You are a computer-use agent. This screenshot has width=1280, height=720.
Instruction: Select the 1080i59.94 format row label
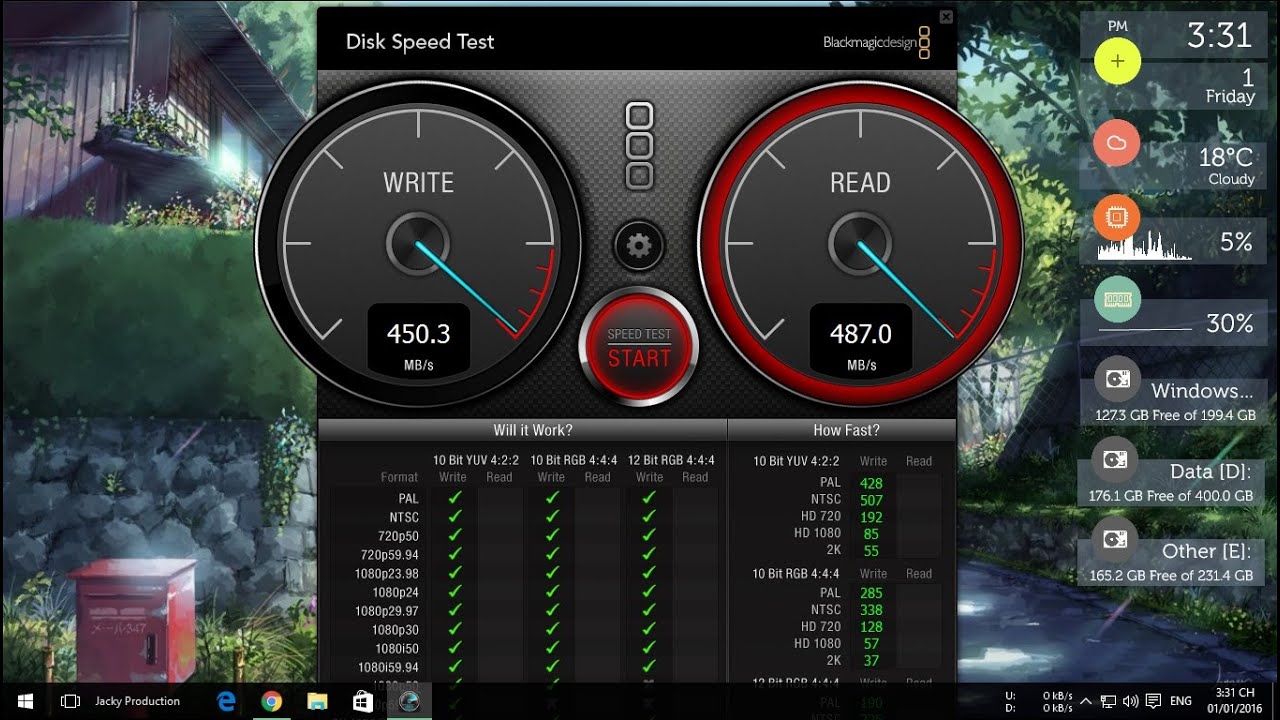coord(388,667)
